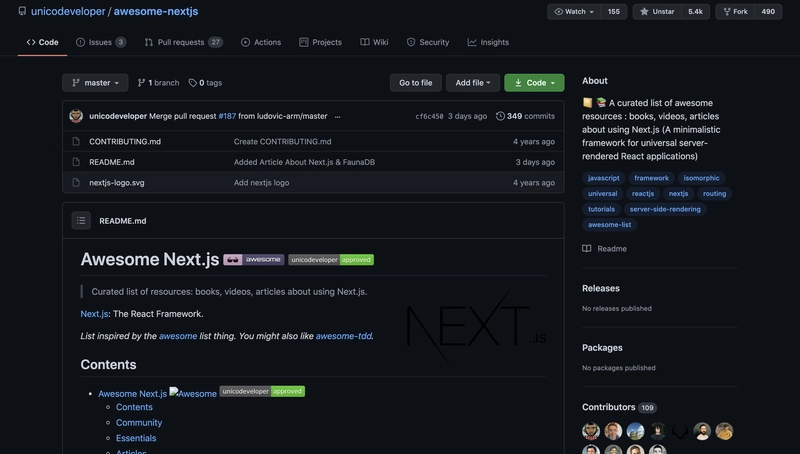
Task: Open pull request #187 link
Action: point(227,116)
